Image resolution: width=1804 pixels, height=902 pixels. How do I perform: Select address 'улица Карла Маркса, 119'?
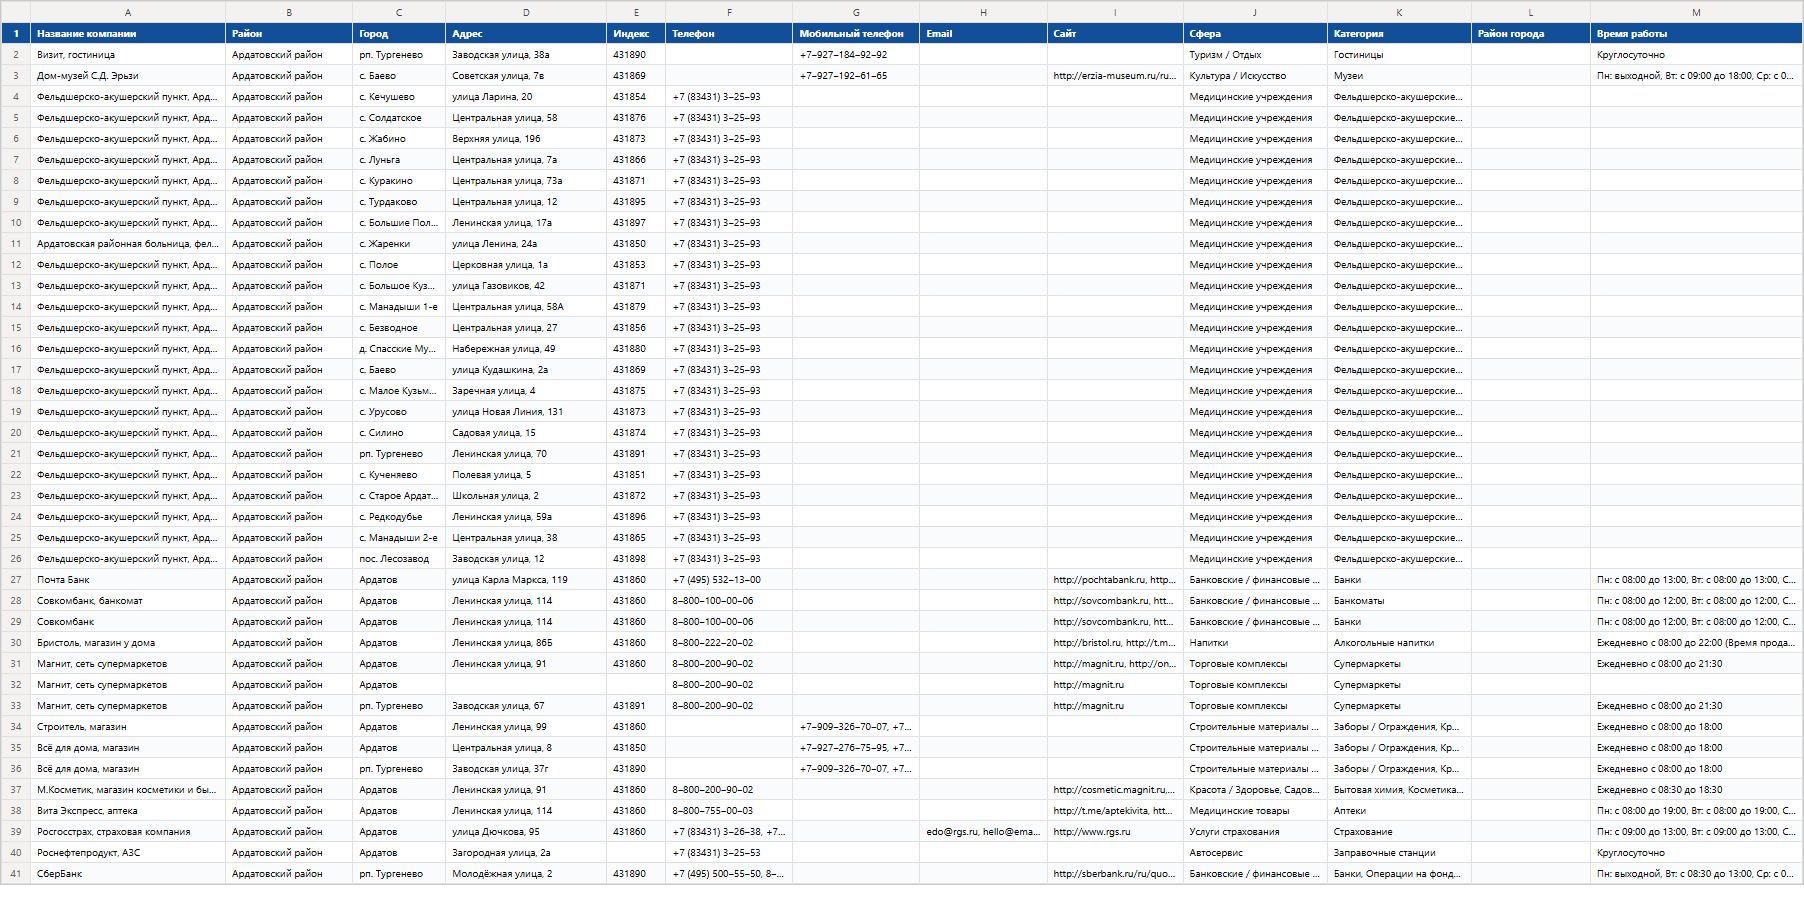(526, 580)
